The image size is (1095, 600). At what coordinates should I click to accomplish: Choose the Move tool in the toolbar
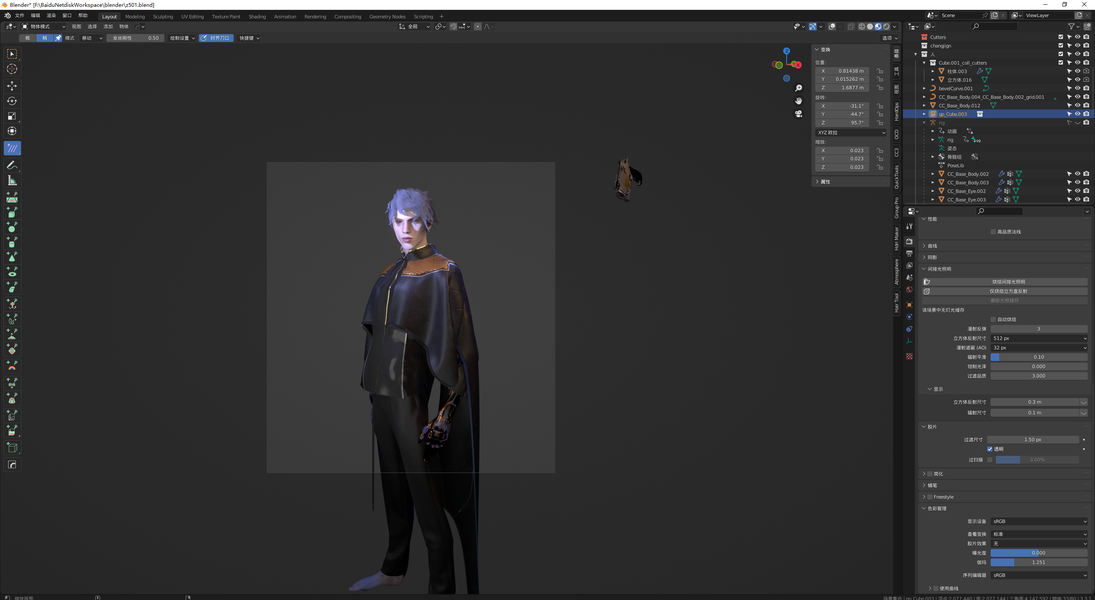coord(12,85)
